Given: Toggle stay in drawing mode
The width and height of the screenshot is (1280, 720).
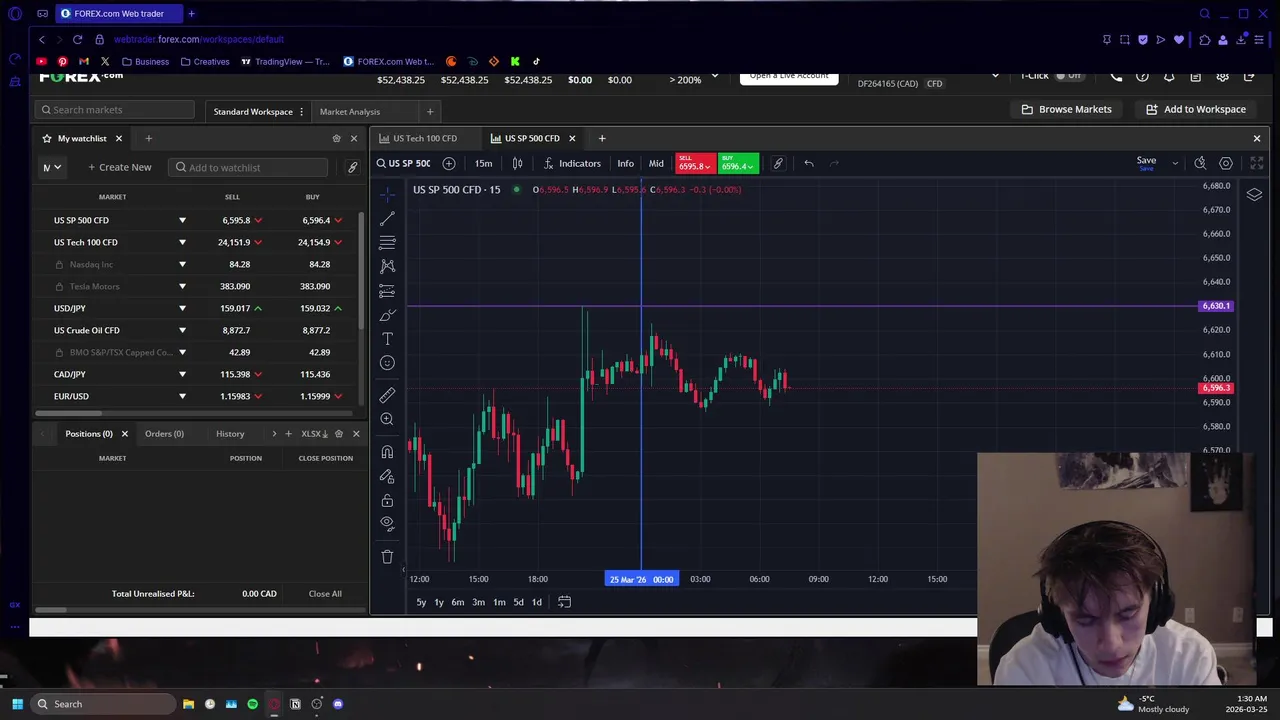Looking at the screenshot, I should click(x=387, y=476).
